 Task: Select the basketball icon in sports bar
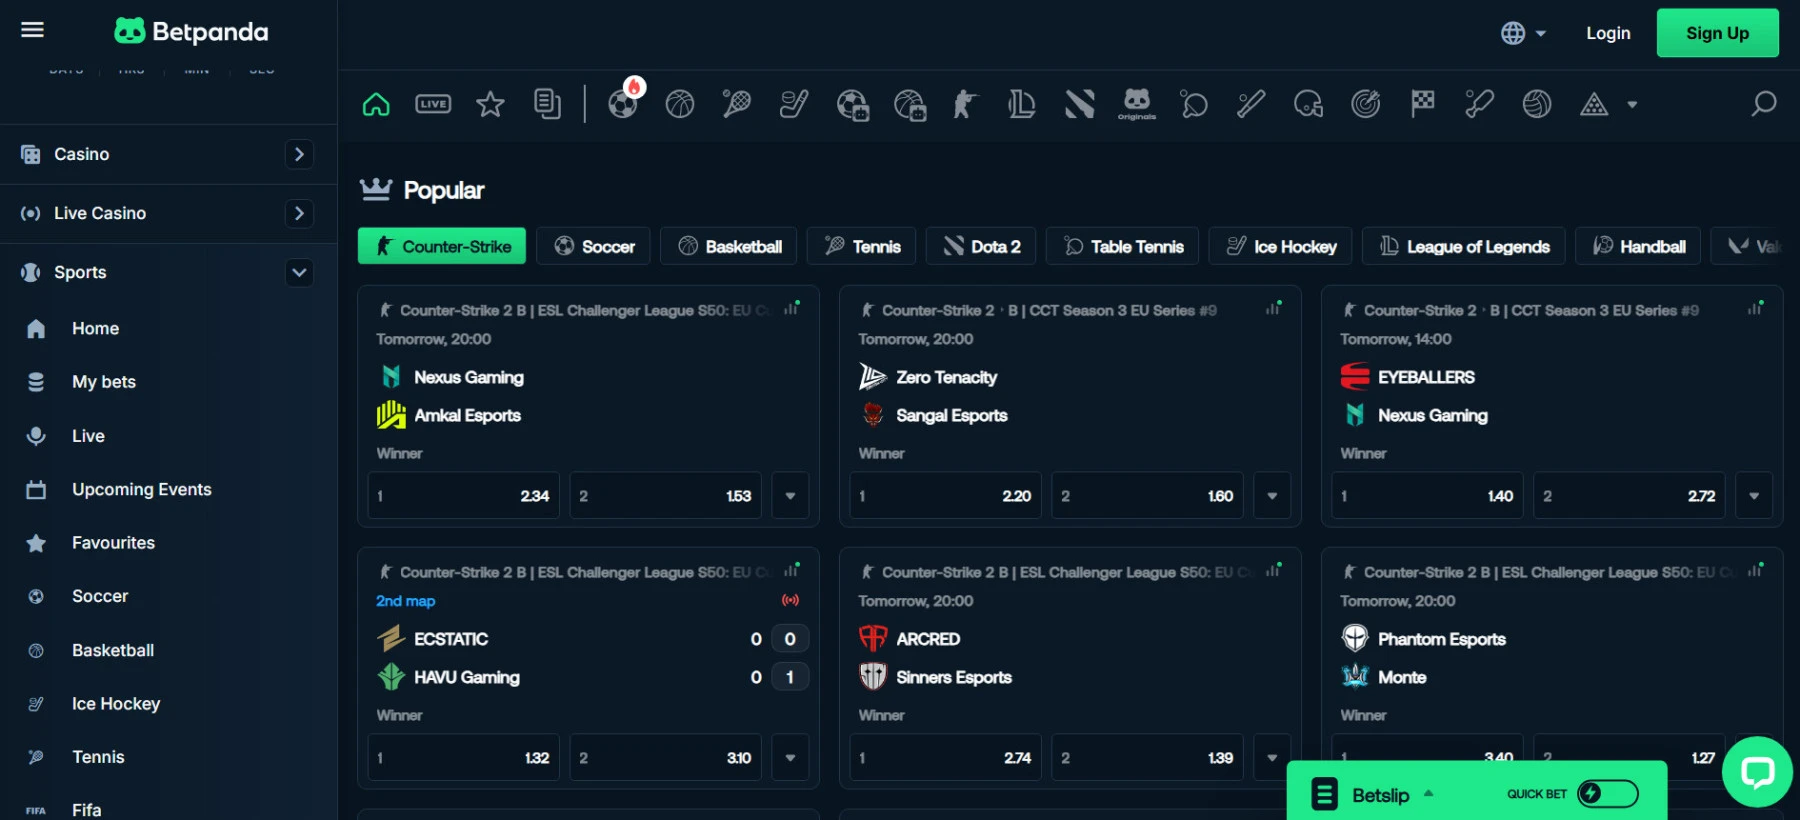[x=680, y=104]
